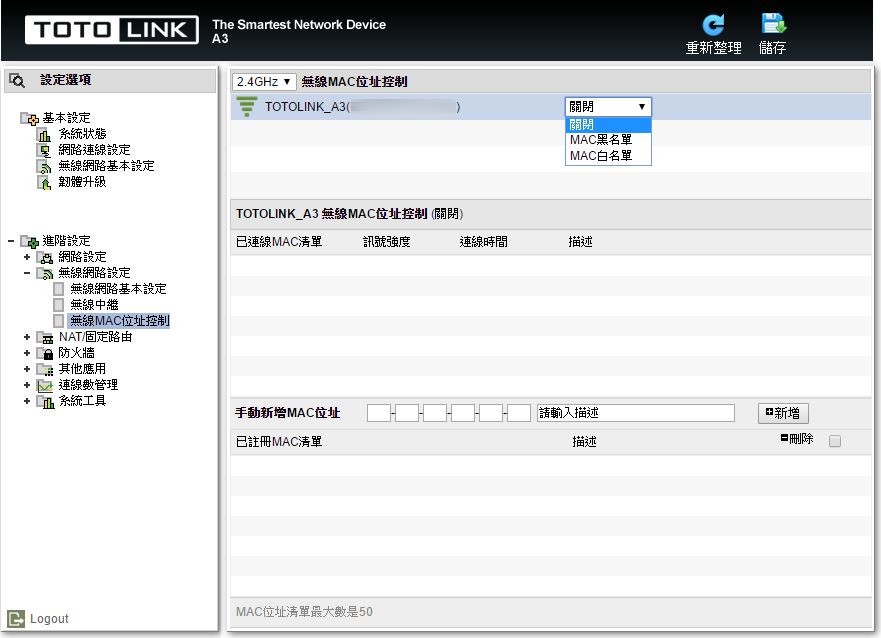Tick the checkbox next to 刪除
The width and height of the screenshot is (881, 638).
(835, 441)
